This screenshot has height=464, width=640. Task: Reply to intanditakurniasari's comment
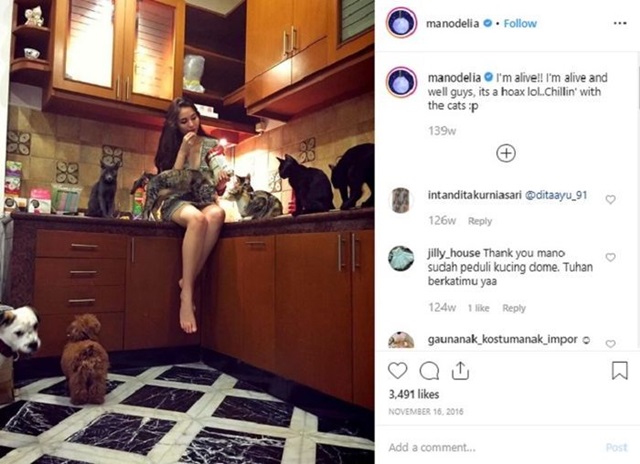pos(480,221)
